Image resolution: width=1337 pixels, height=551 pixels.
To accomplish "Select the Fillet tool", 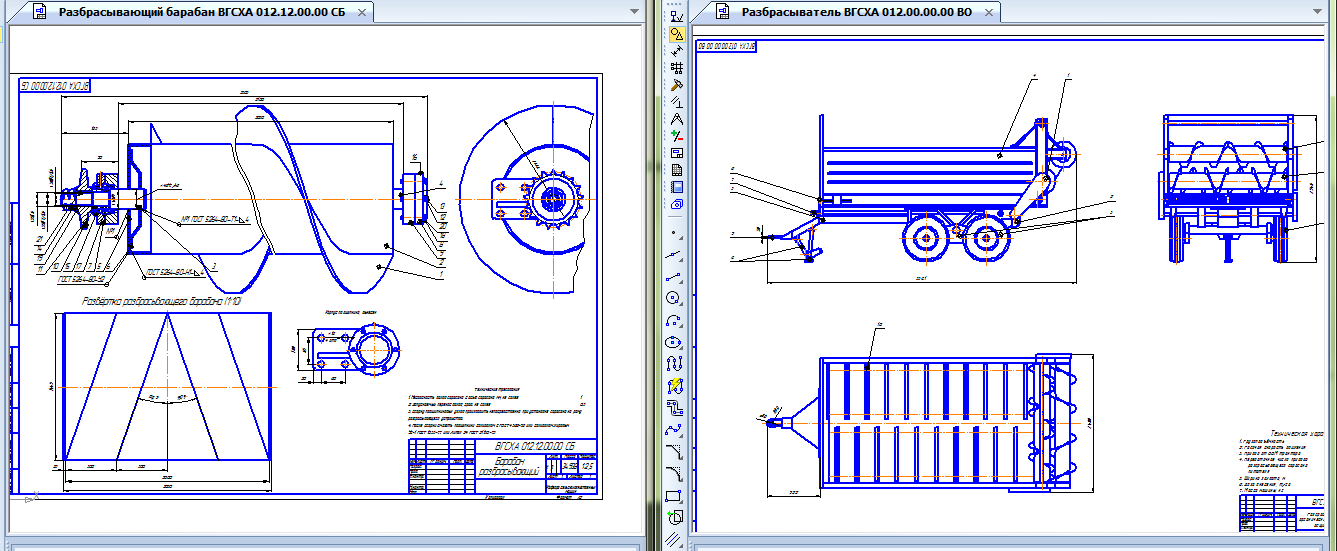I will coord(675,474).
